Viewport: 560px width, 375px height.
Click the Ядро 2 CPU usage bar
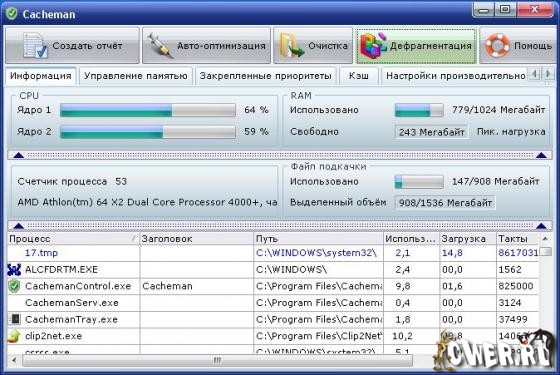pyautogui.click(x=148, y=132)
